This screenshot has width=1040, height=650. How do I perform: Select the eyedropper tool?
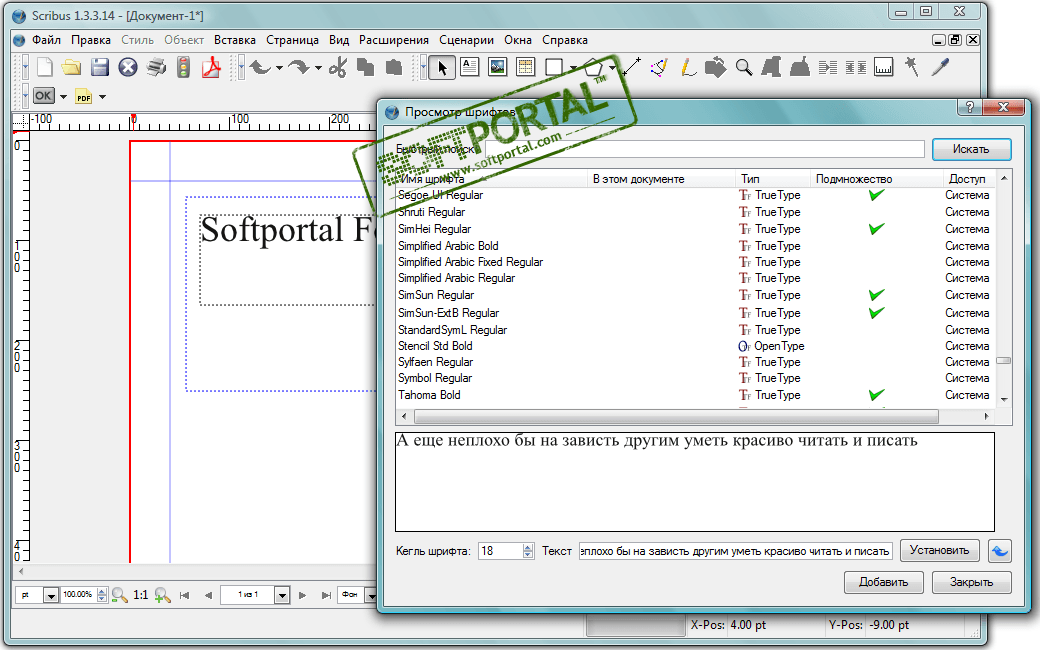(940, 67)
